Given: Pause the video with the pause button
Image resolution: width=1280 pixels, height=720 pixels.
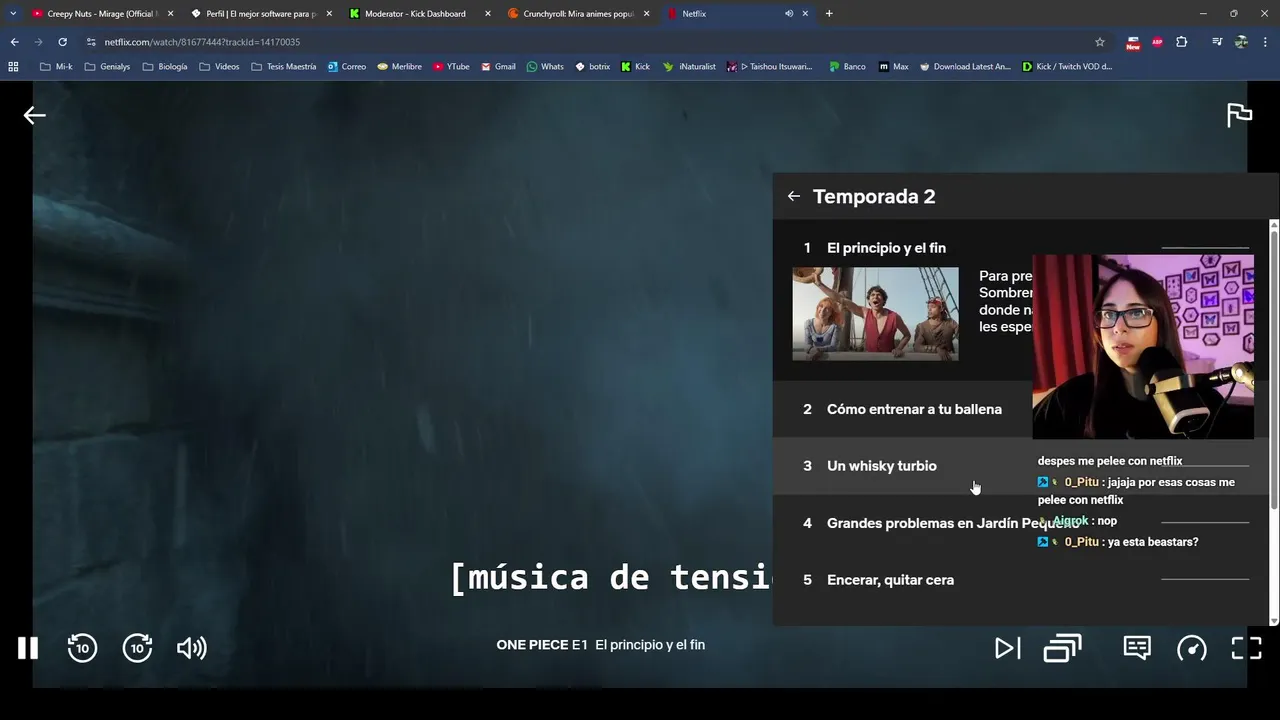Looking at the screenshot, I should 28,648.
